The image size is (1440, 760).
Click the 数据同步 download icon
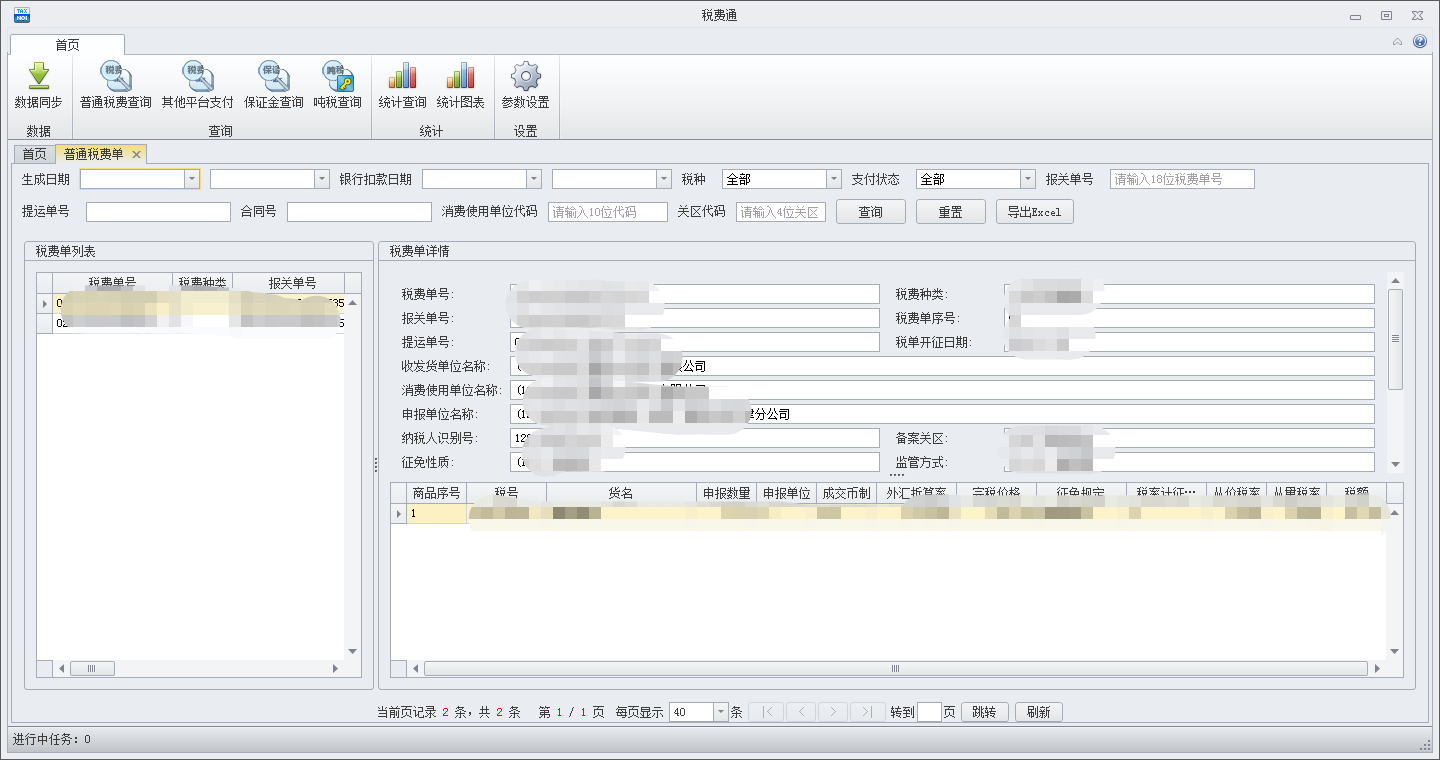38,76
